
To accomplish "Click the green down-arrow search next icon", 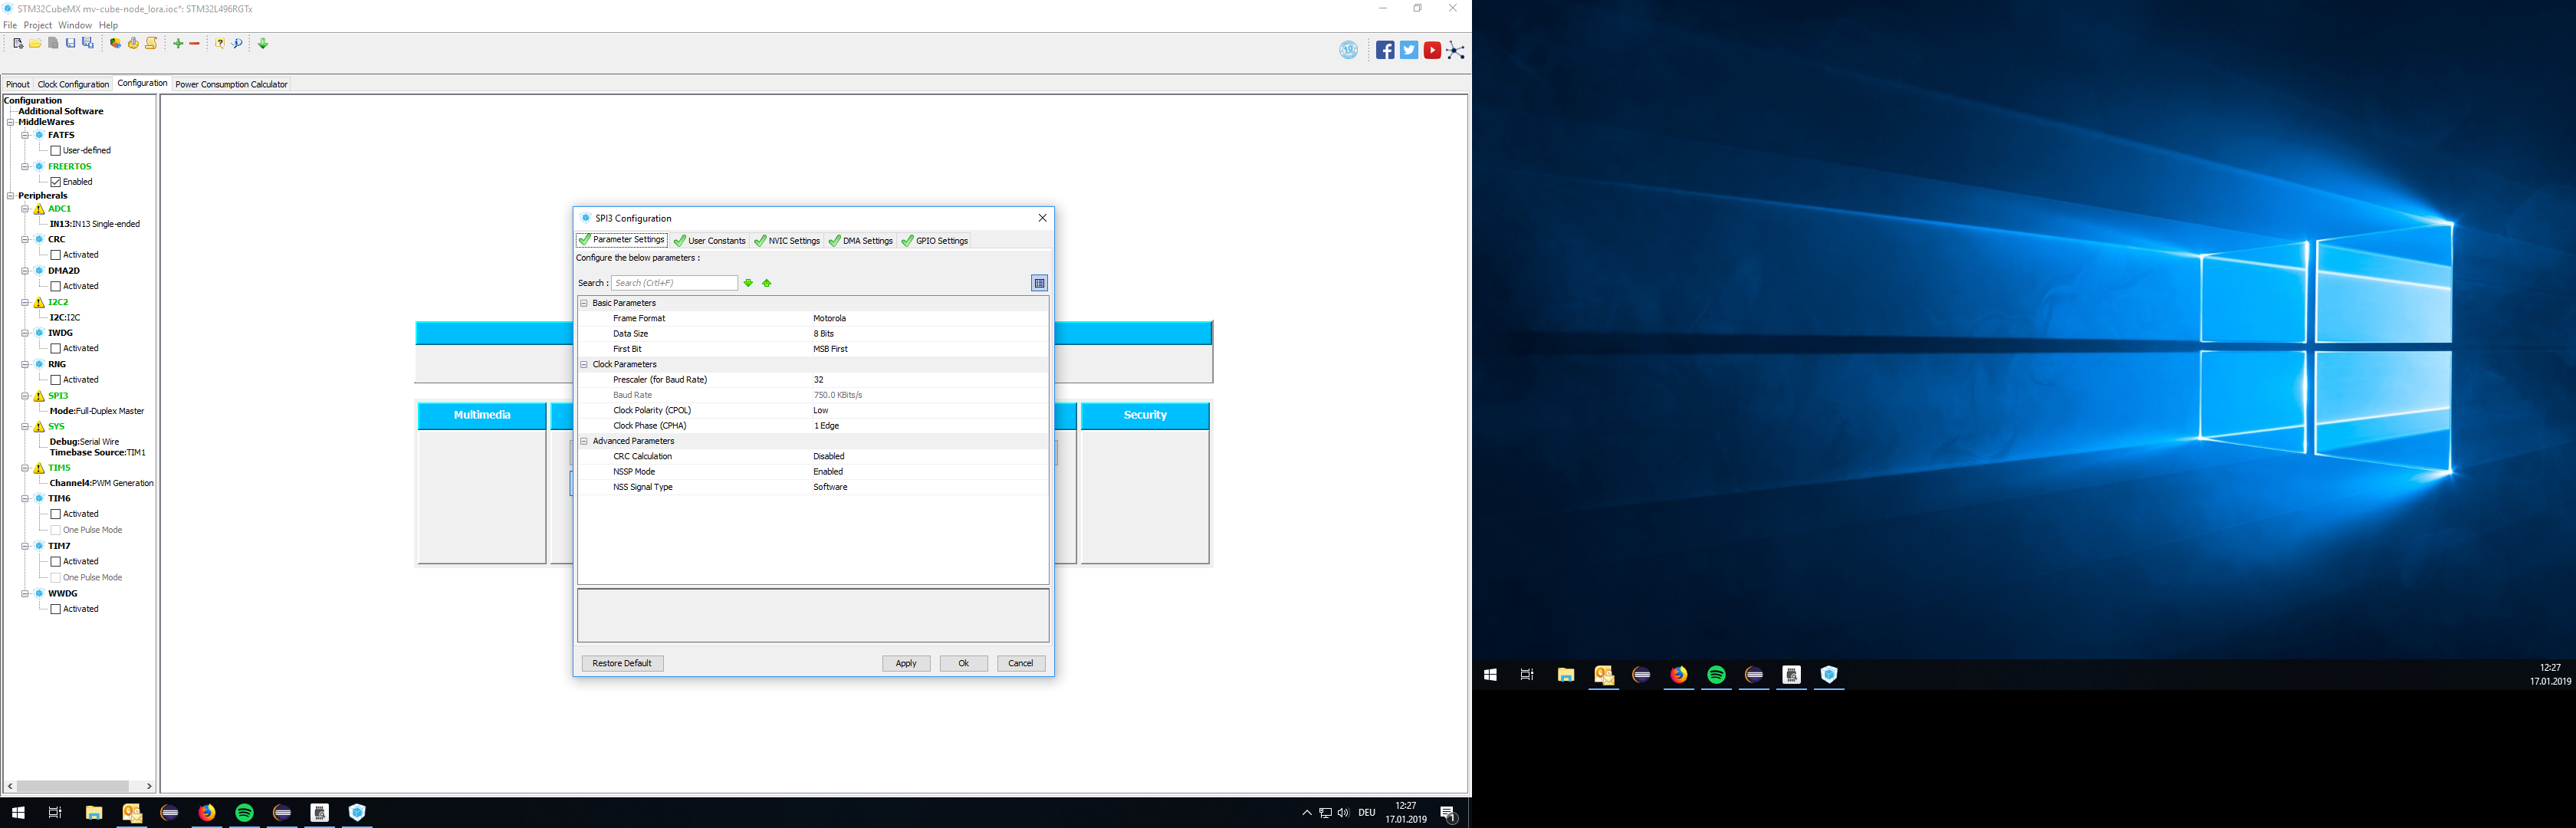I will click(x=748, y=283).
